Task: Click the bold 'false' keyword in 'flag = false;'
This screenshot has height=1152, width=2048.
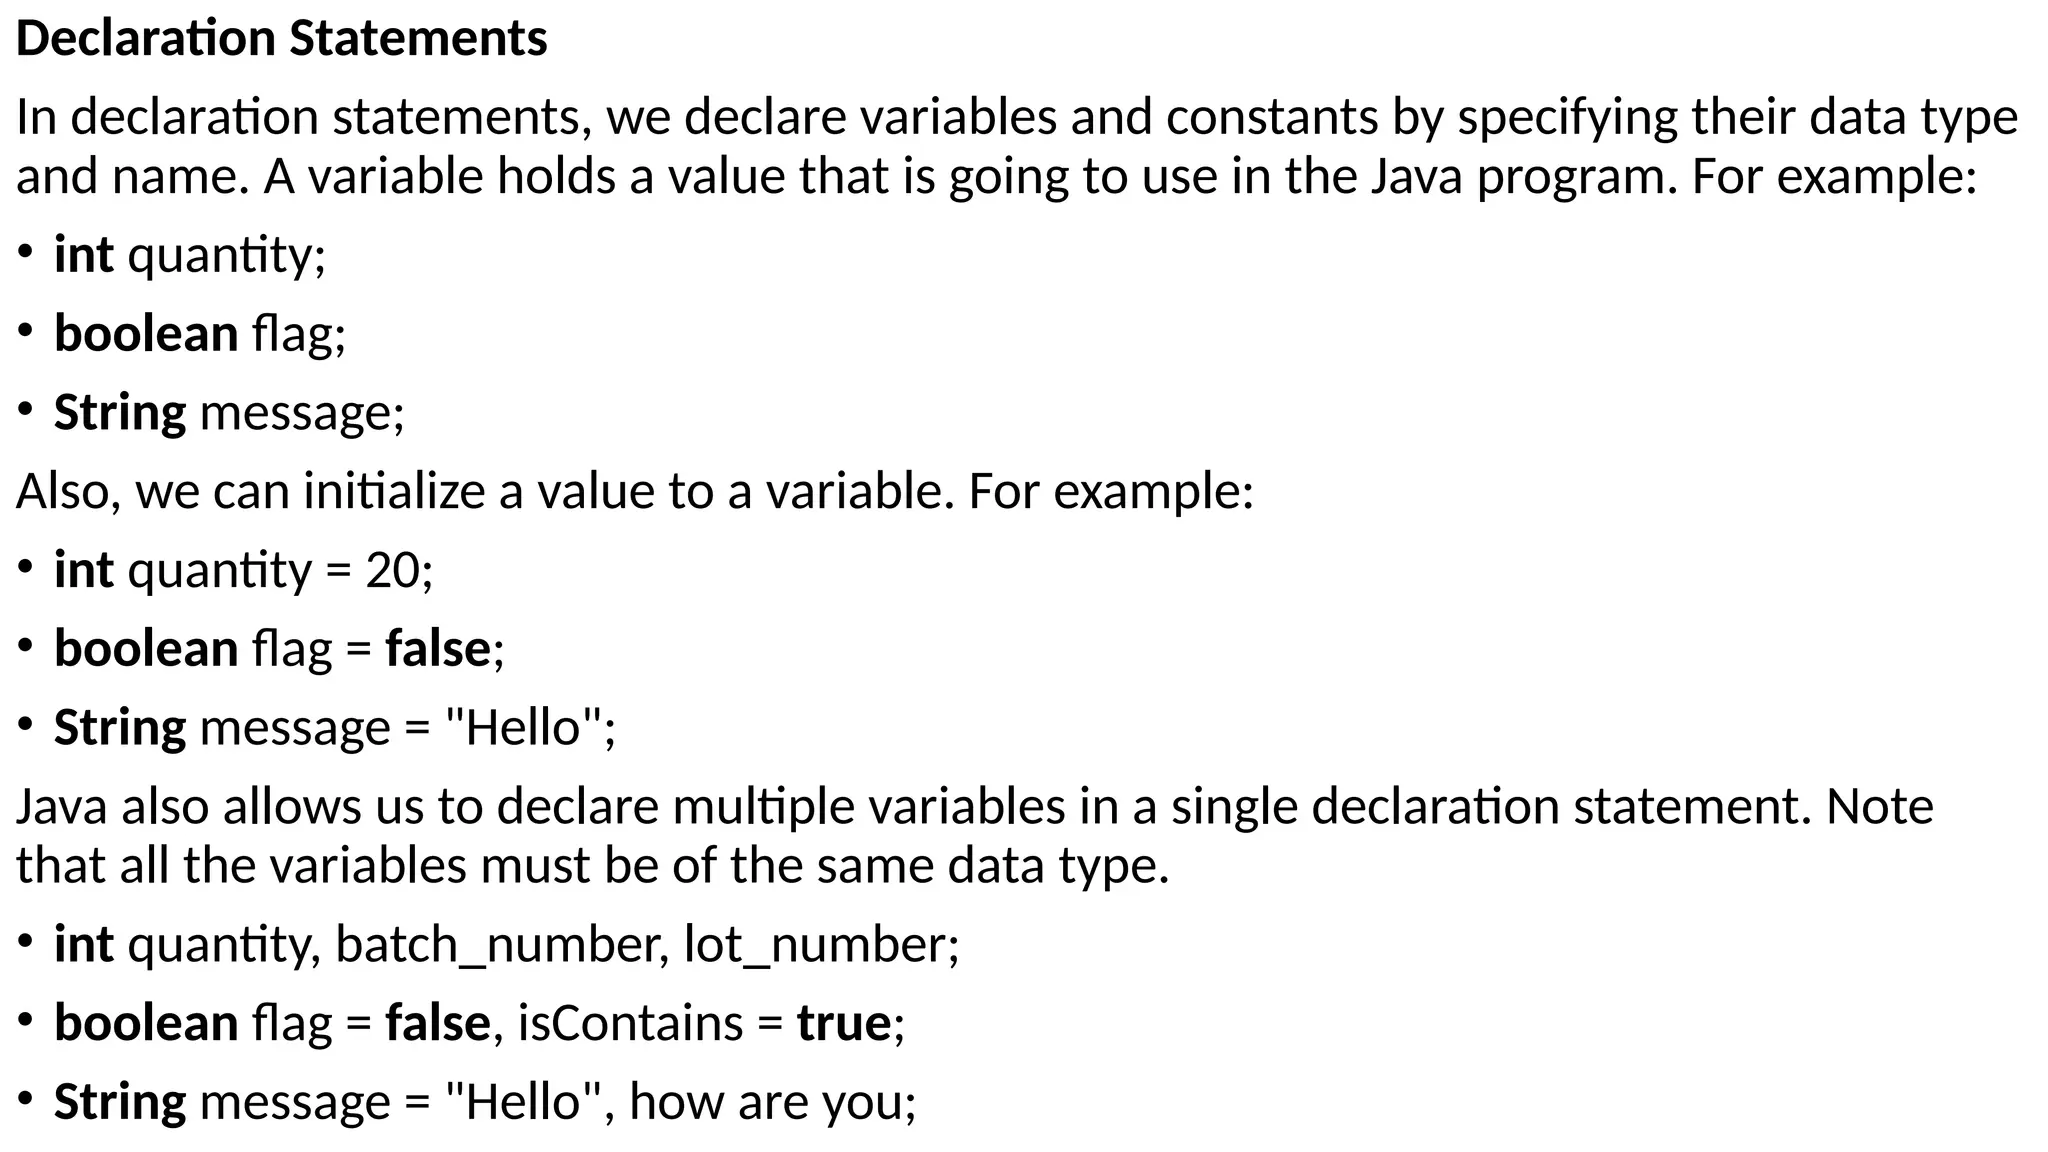Action: tap(438, 648)
